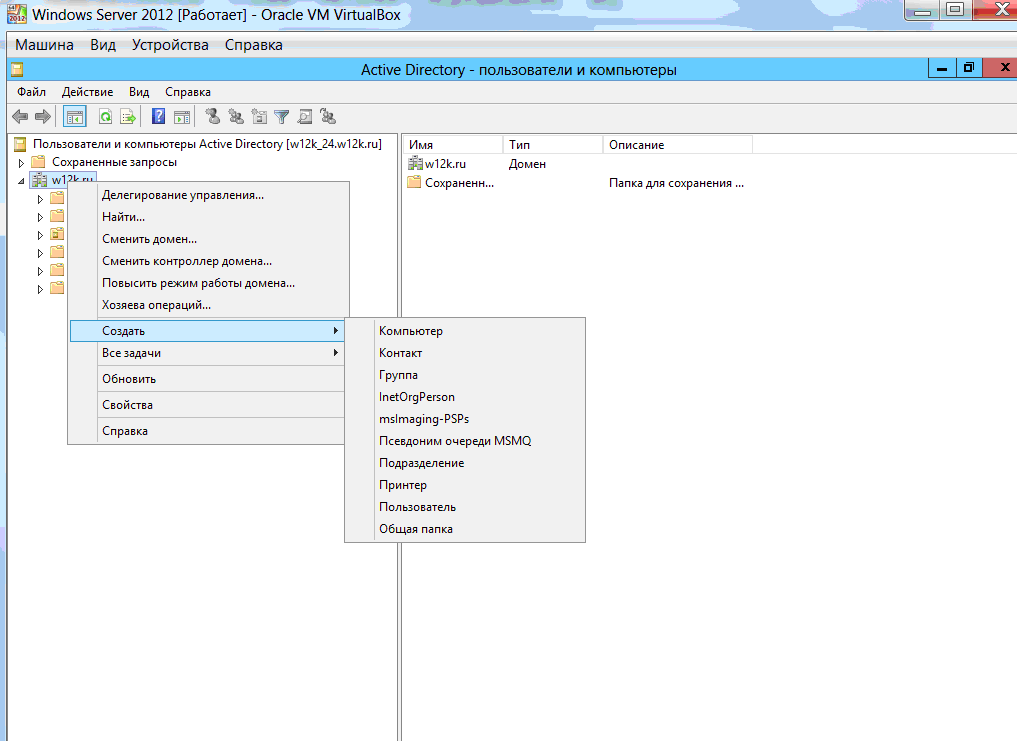Select the root Пользователи и компьютеры Active Directory node
The height and width of the screenshot is (741, 1017).
click(x=208, y=144)
